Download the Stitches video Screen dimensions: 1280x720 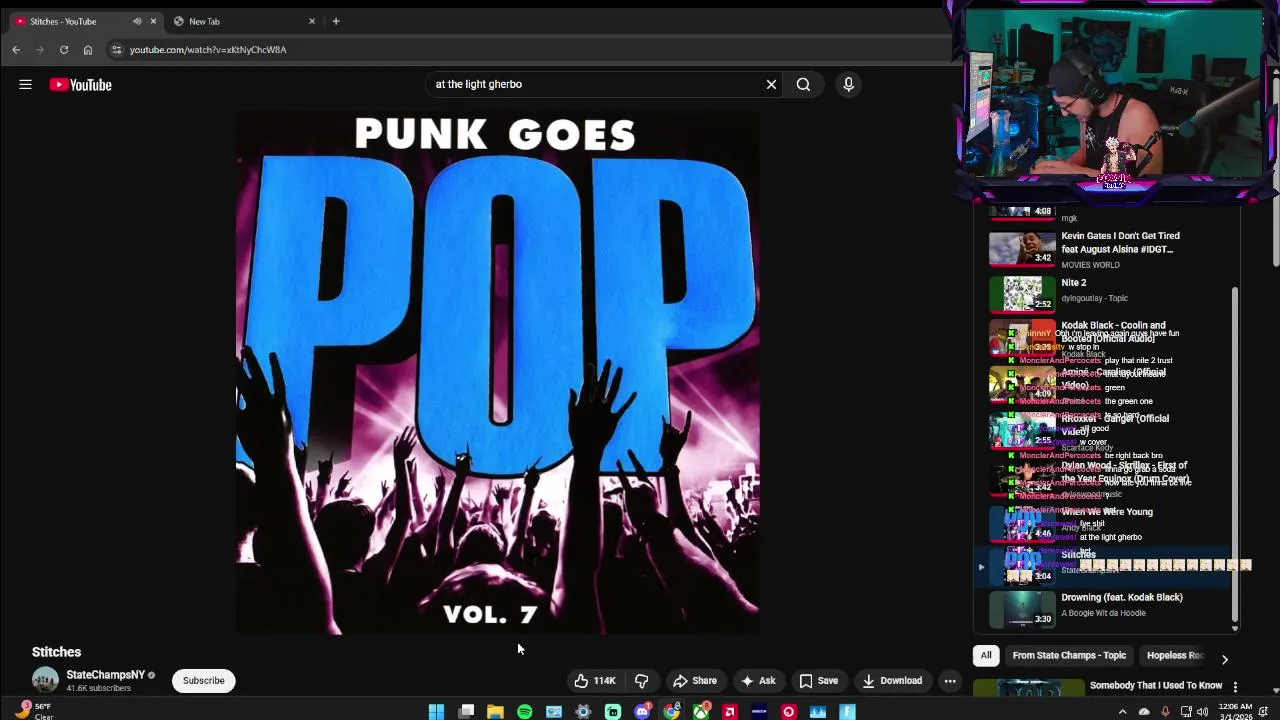(893, 681)
